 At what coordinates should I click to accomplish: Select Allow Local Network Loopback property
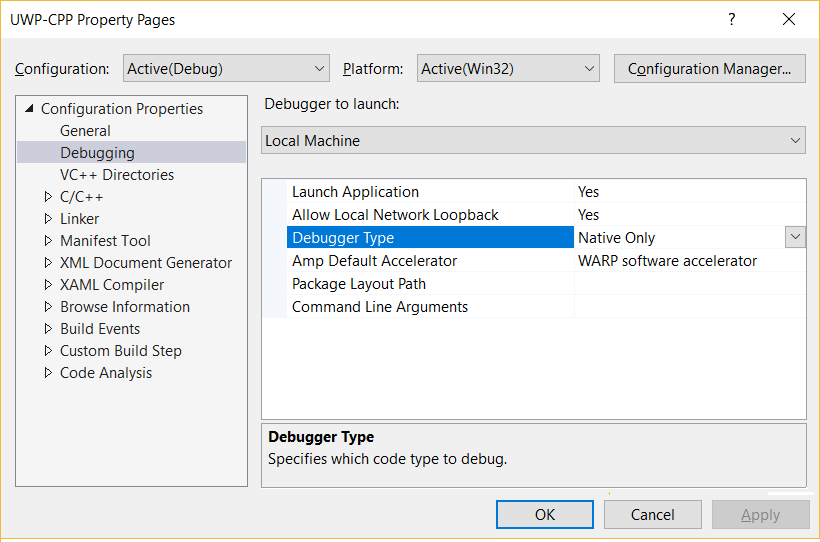tap(430, 214)
